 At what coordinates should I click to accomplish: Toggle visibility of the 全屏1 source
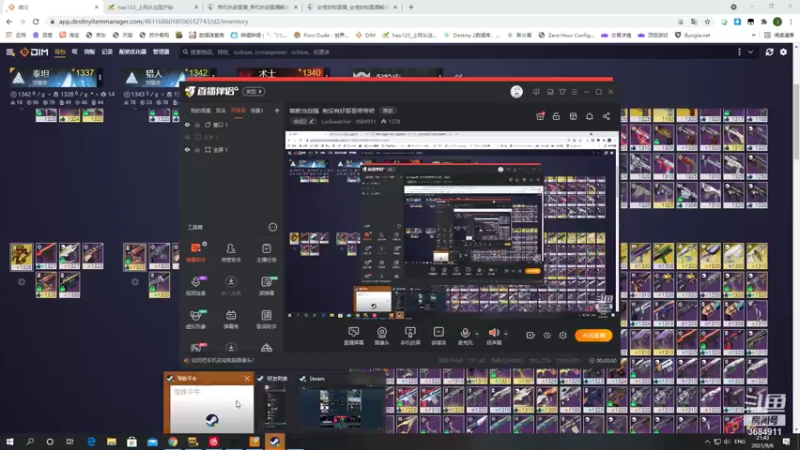tap(187, 150)
